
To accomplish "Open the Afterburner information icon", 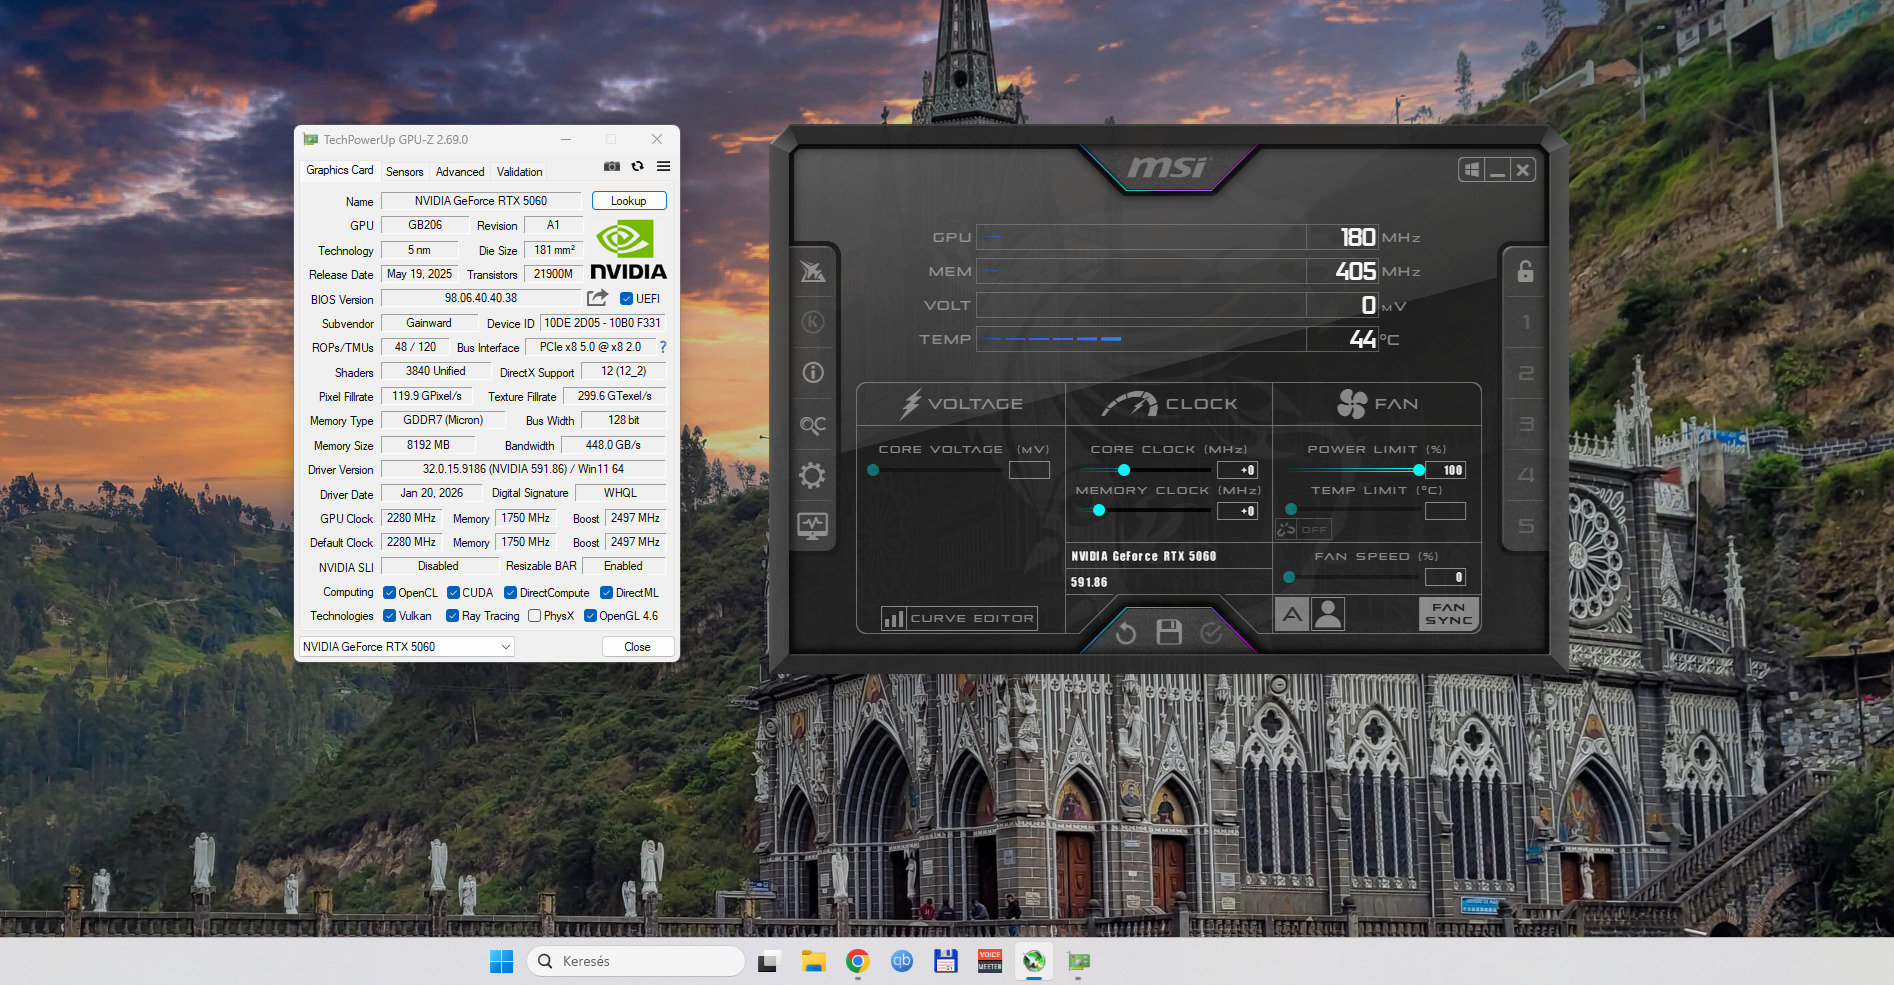I will coord(813,373).
